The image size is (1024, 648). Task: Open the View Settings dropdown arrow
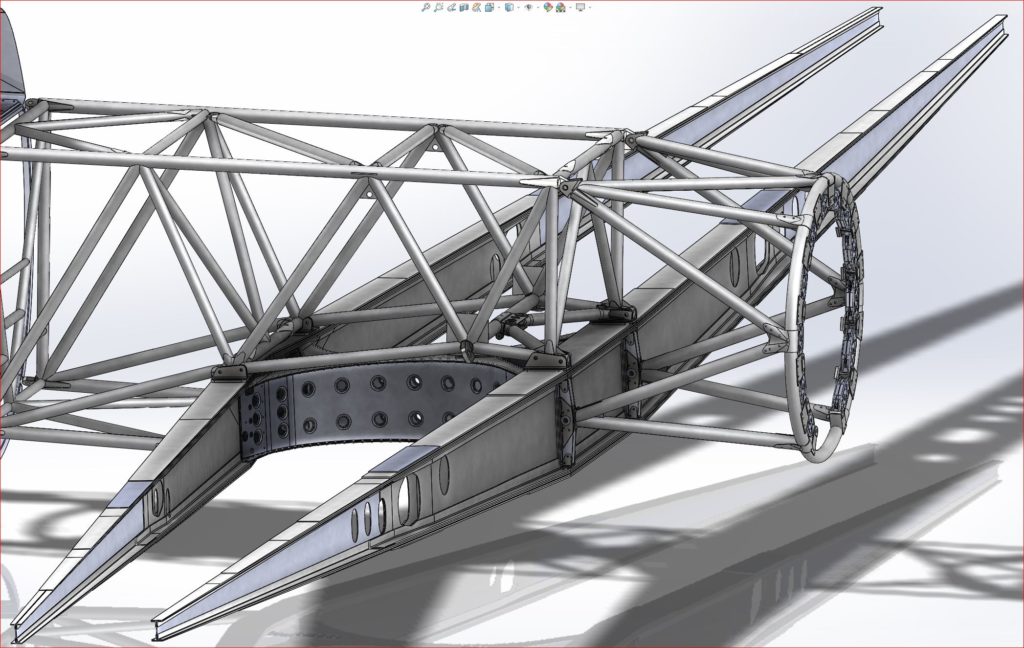590,8
